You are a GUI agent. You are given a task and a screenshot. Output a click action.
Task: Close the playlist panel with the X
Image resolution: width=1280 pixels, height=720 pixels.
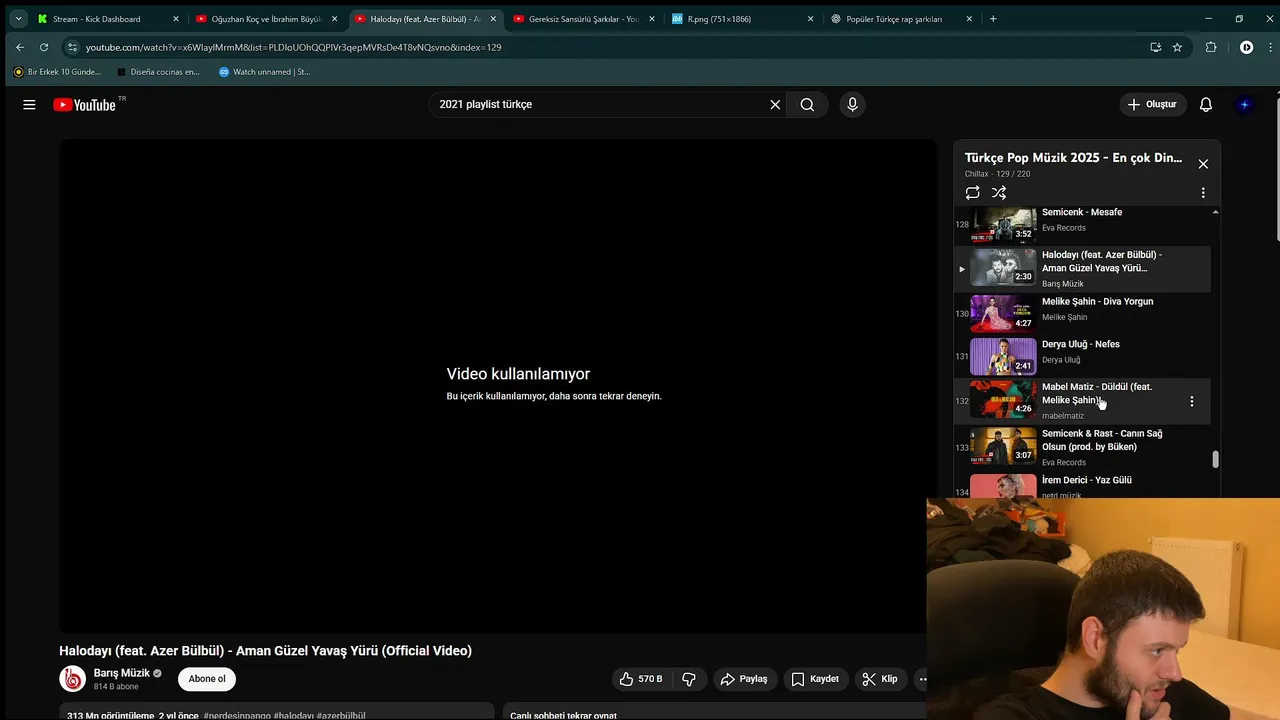[x=1203, y=164]
